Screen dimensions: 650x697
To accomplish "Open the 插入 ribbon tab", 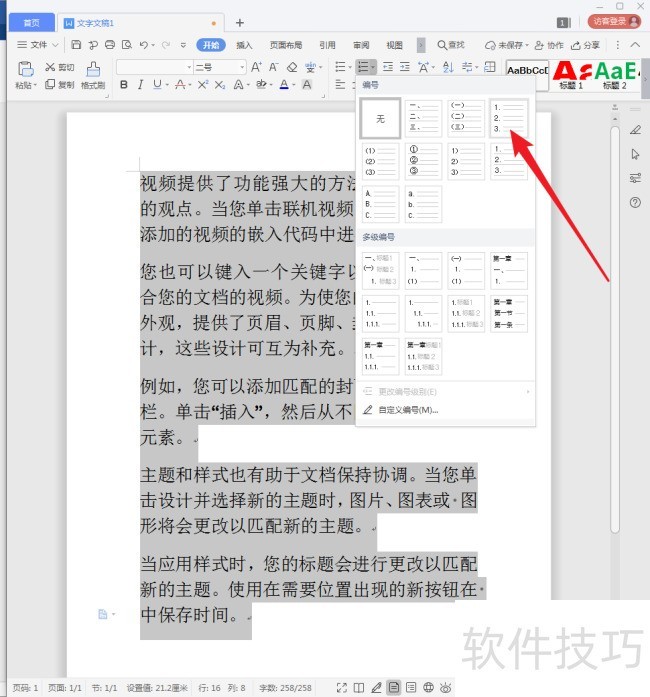I will (244, 45).
